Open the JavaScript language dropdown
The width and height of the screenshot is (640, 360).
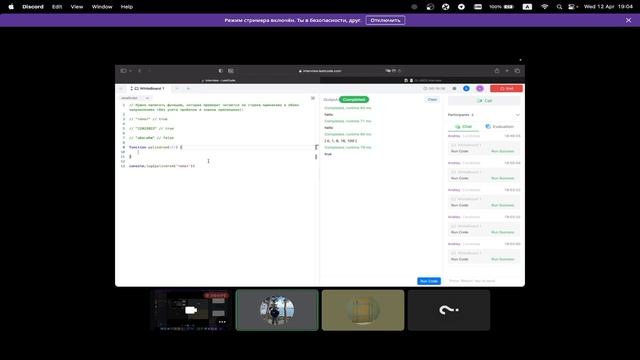point(130,98)
